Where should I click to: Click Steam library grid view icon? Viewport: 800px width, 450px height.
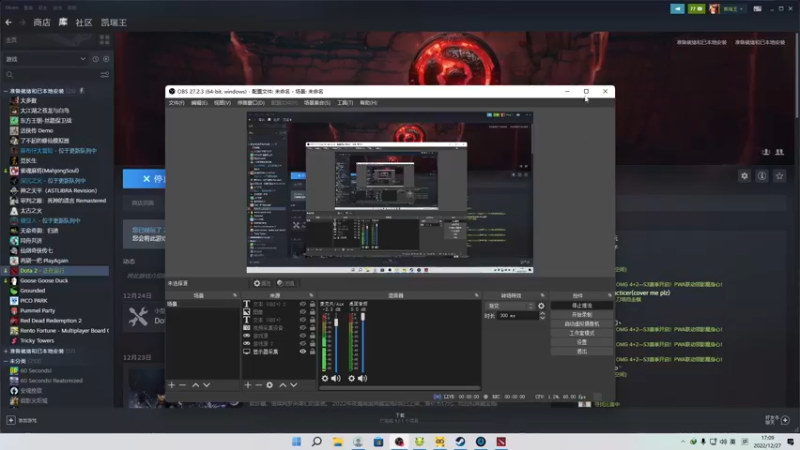105,40
